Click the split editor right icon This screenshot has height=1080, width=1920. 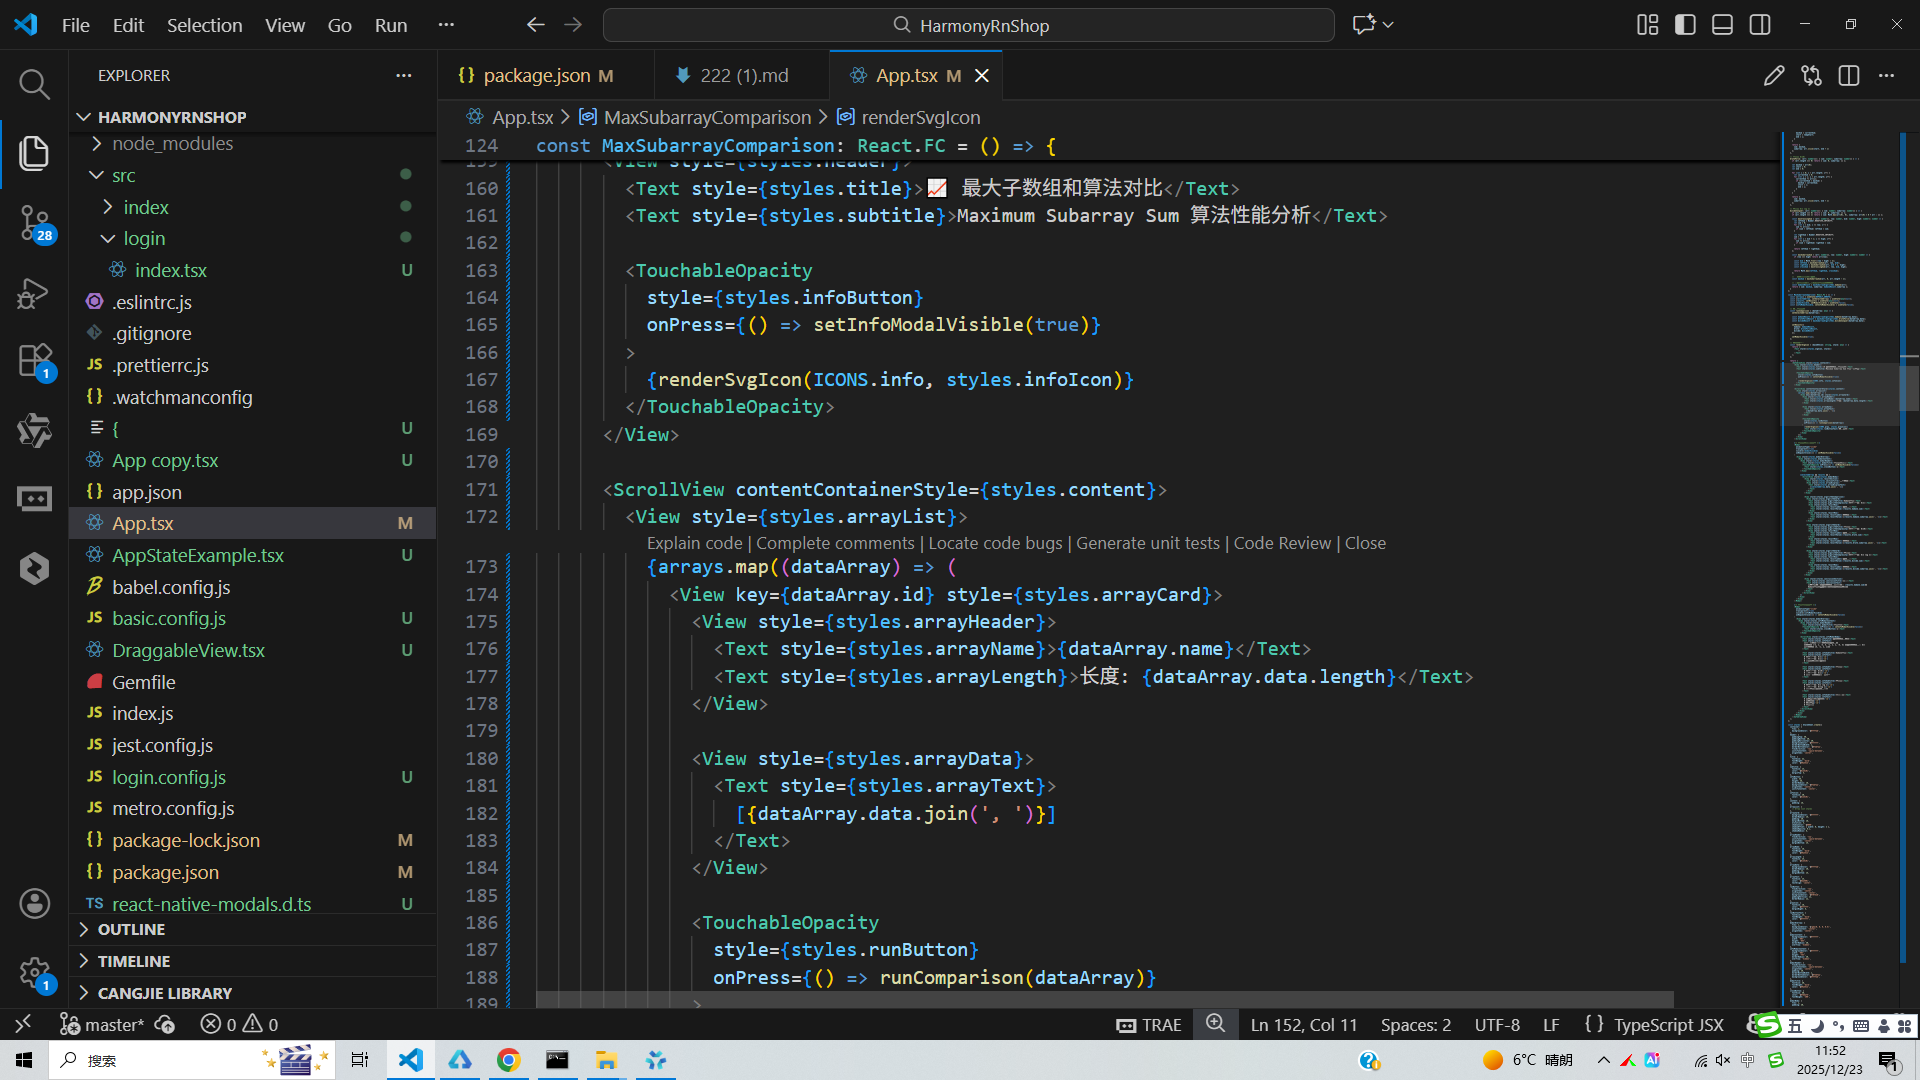(x=1848, y=76)
